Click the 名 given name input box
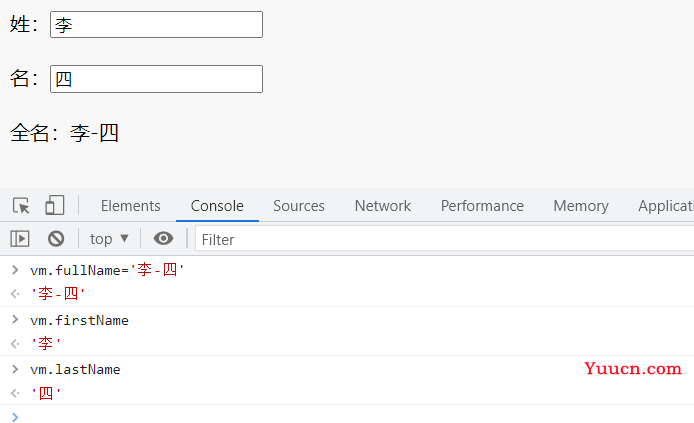This screenshot has width=694, height=423. (x=156, y=79)
